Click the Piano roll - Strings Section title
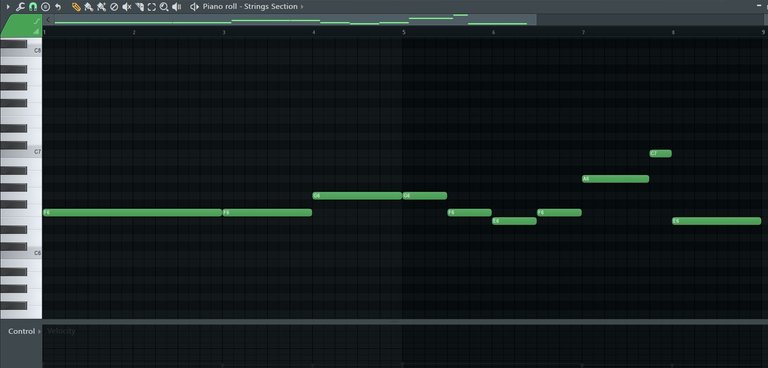This screenshot has height=368, width=768. point(250,6)
